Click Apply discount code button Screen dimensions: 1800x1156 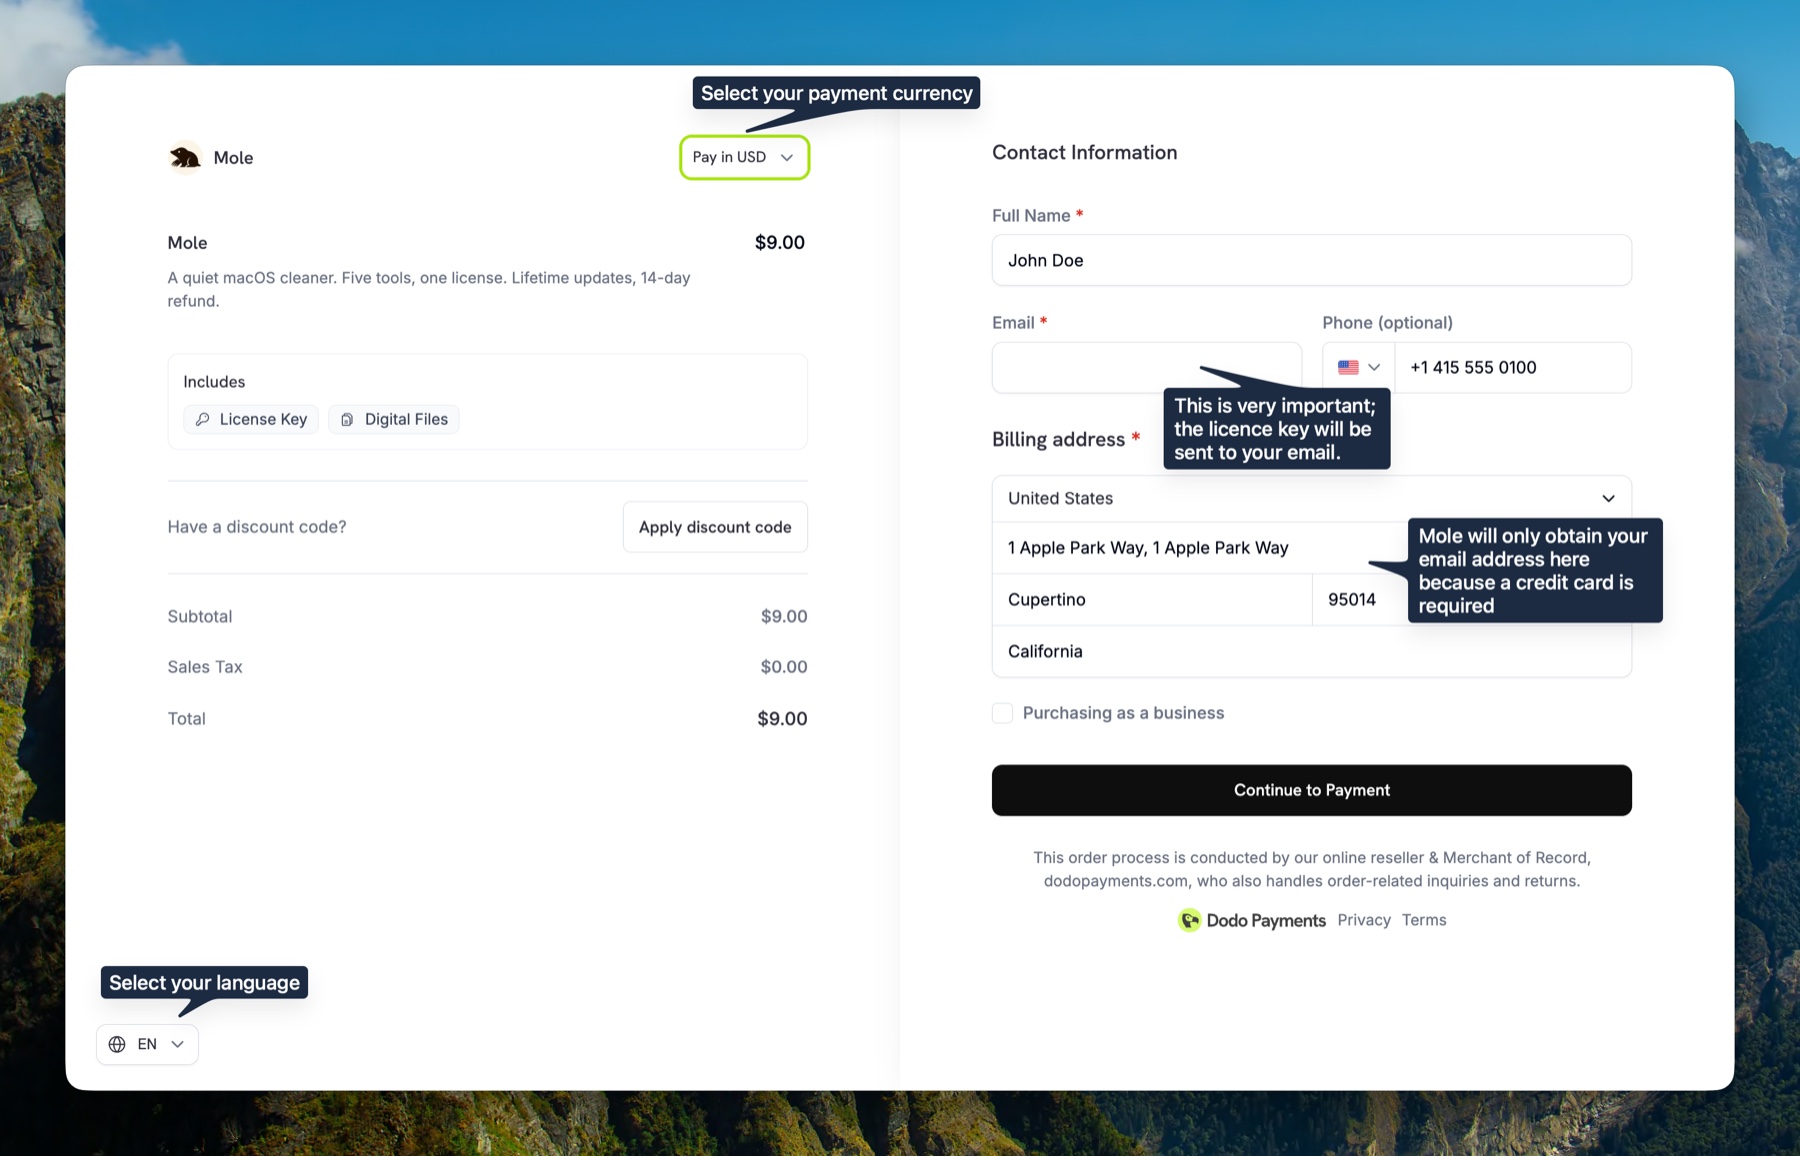pos(715,527)
